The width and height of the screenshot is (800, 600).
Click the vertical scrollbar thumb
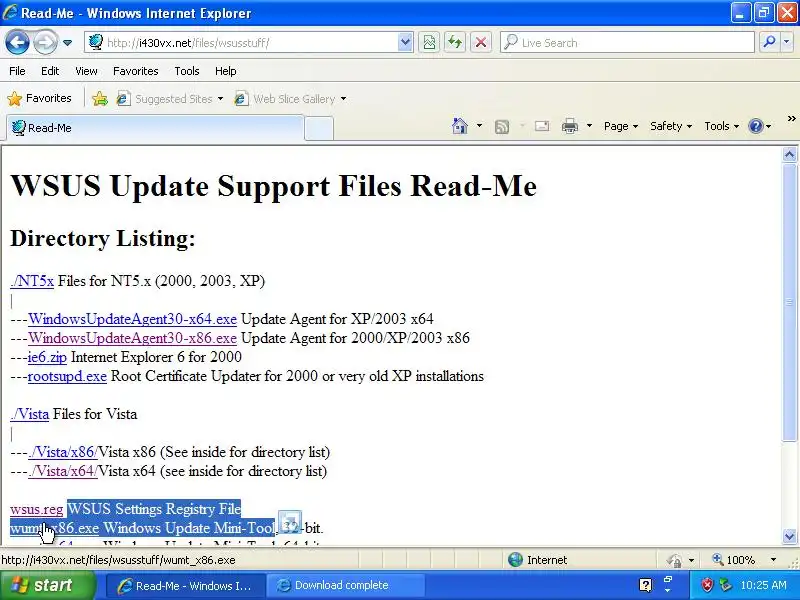pos(790,302)
